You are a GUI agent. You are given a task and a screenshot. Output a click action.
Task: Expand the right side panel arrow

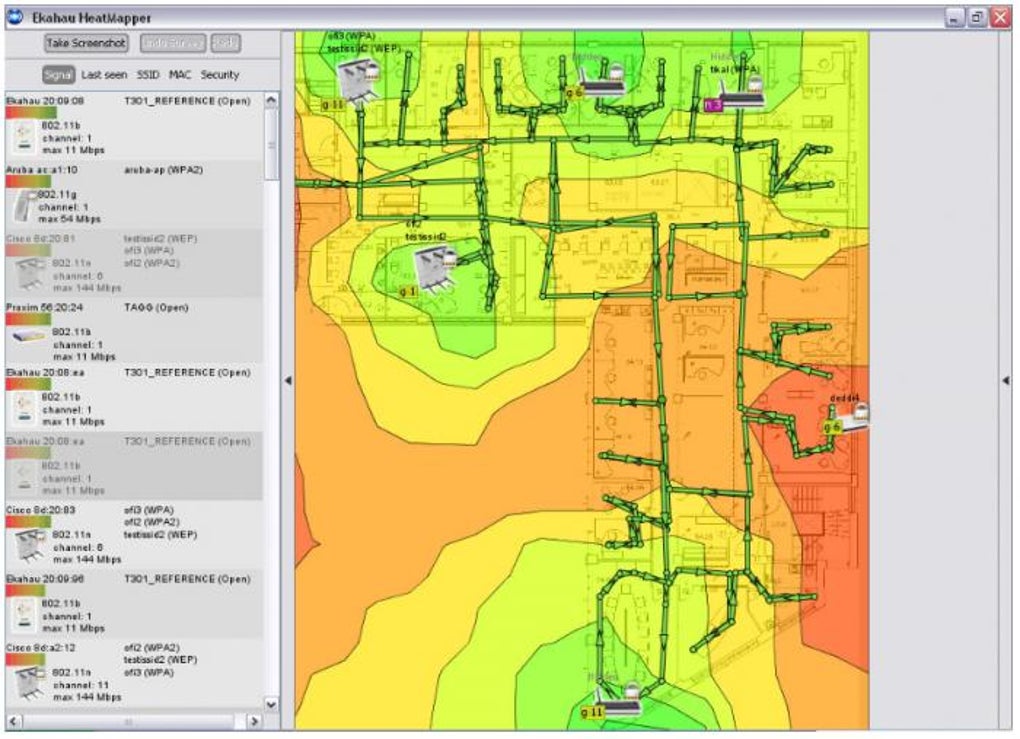pos(1006,380)
